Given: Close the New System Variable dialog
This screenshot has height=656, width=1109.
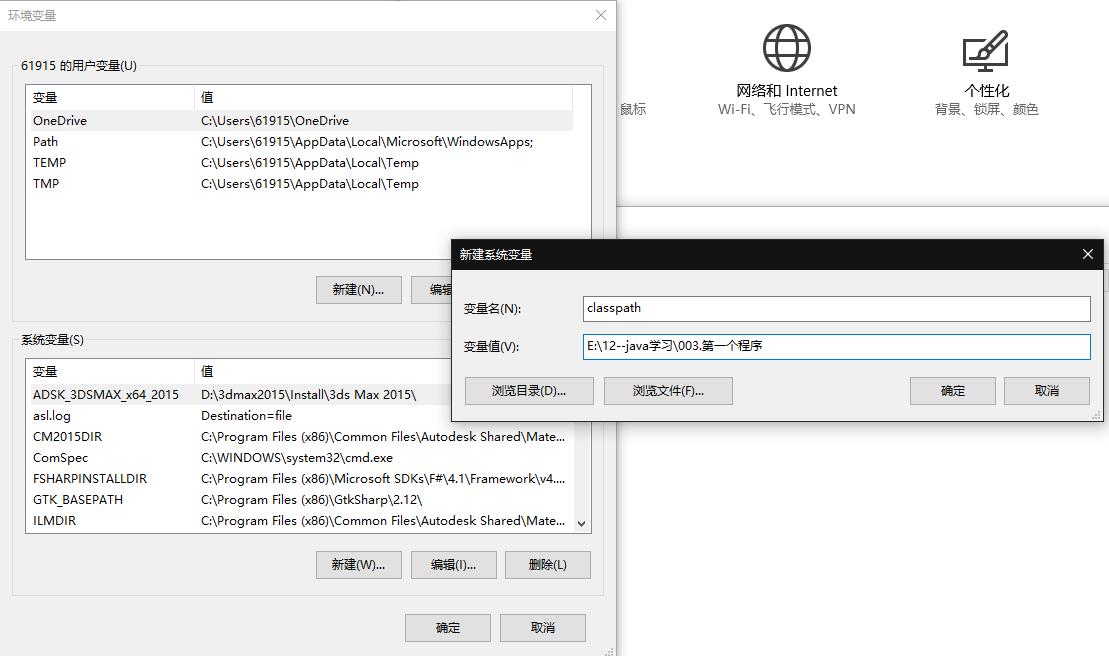Looking at the screenshot, I should coord(1088,254).
